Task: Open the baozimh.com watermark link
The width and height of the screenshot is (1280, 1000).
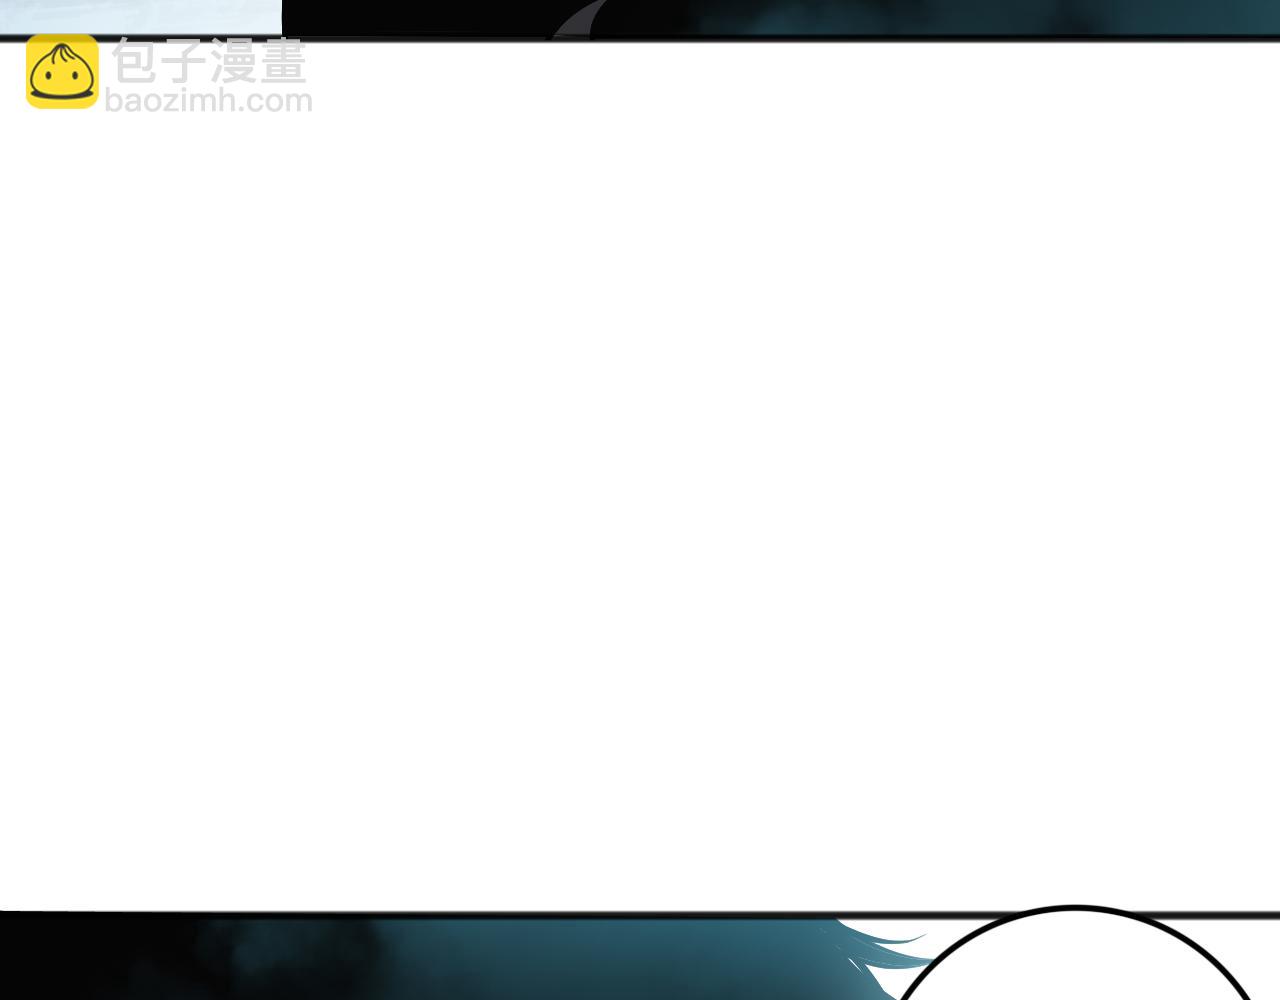Action: [208, 101]
